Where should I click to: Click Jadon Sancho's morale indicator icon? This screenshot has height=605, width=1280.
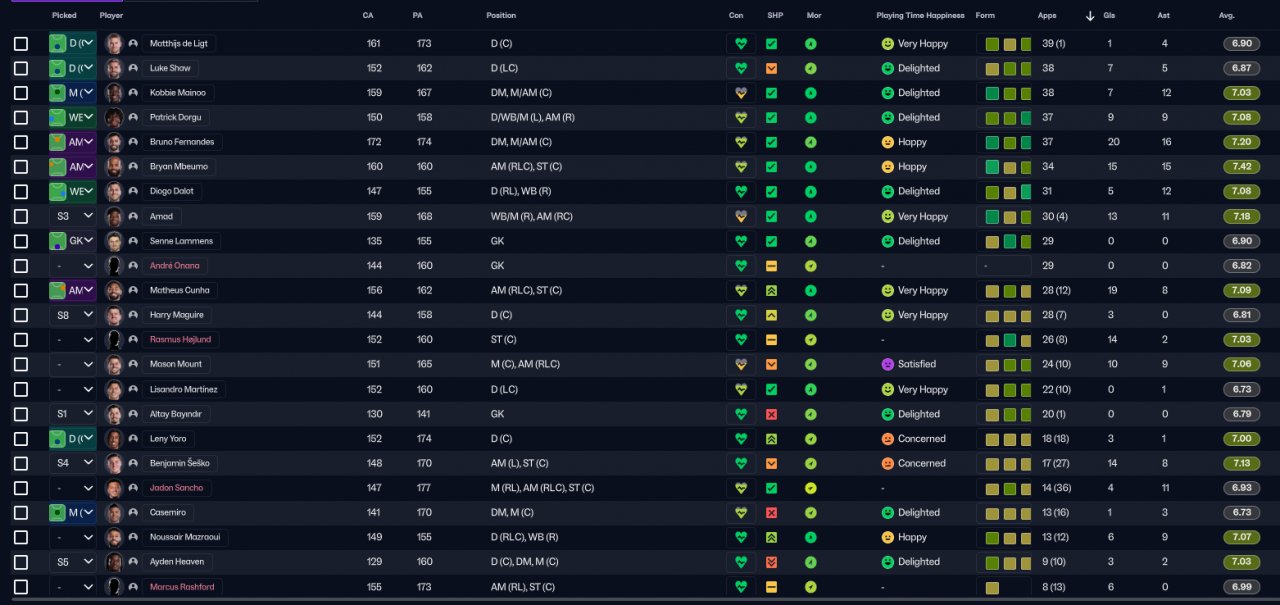coord(811,488)
